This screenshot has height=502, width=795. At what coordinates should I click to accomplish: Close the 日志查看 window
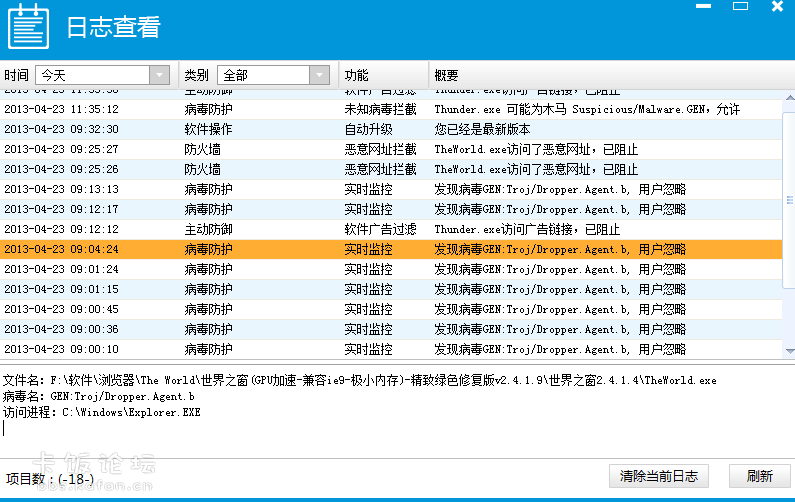pyautogui.click(x=777, y=6)
